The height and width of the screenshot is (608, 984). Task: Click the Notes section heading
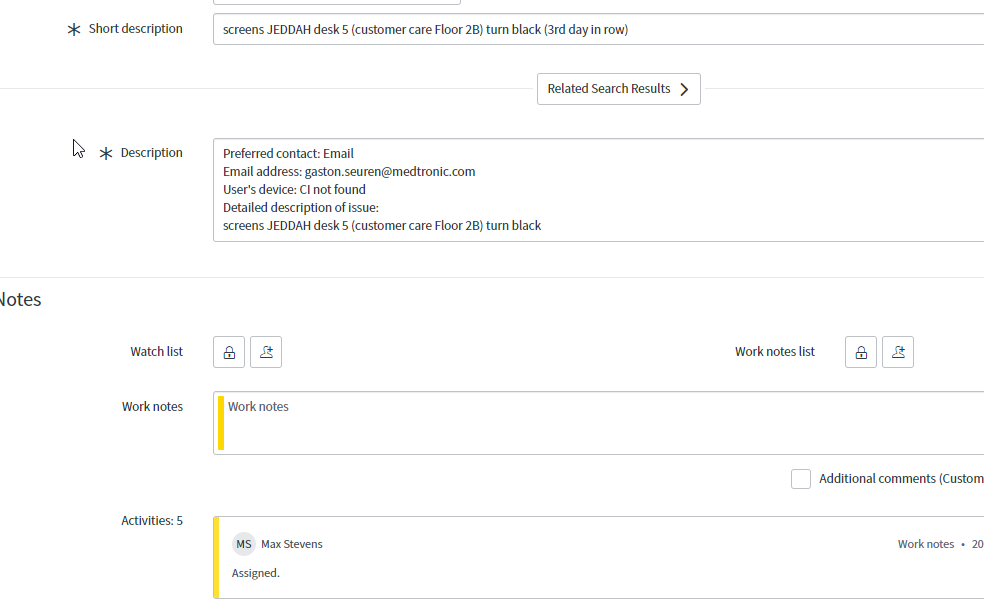20,300
